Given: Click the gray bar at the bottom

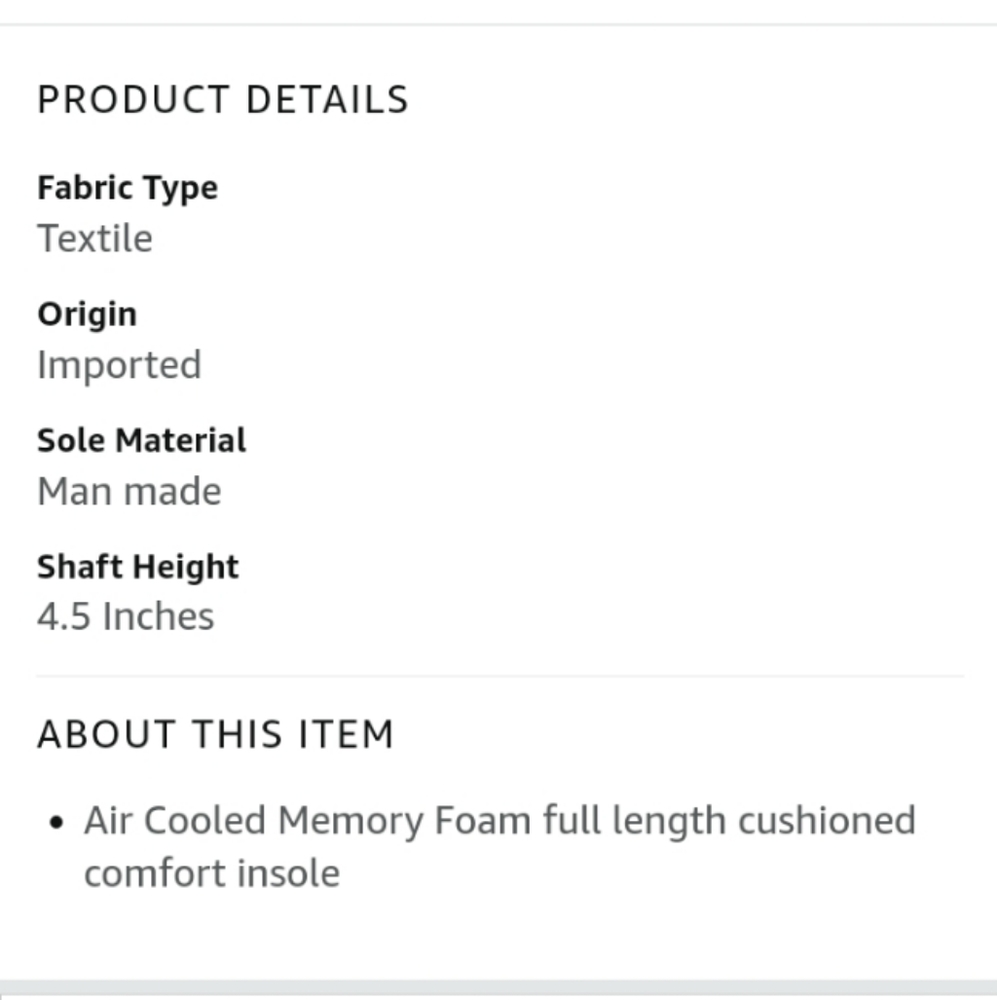Looking at the screenshot, I should click(x=498, y=989).
